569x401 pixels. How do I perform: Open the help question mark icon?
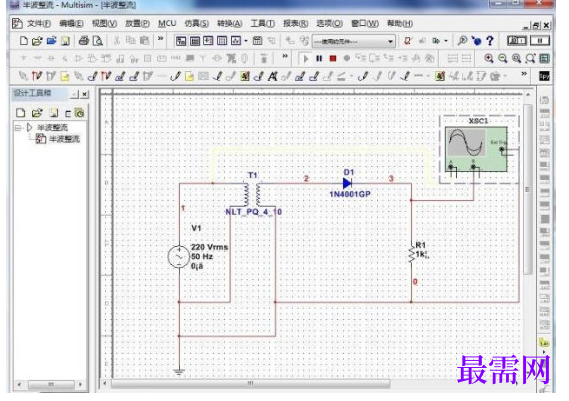pos(490,41)
